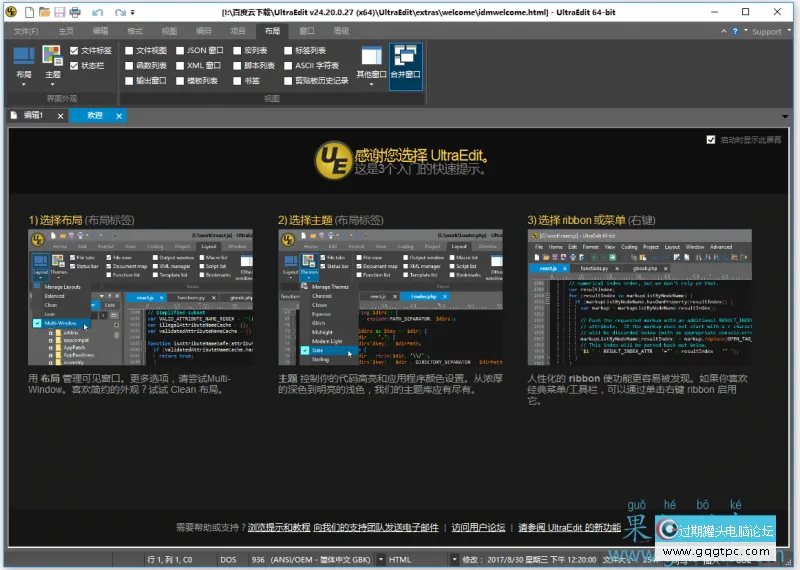Switch to the 格式 format ribbon tab
Screen dimensions: 800x570
[x=135, y=31]
